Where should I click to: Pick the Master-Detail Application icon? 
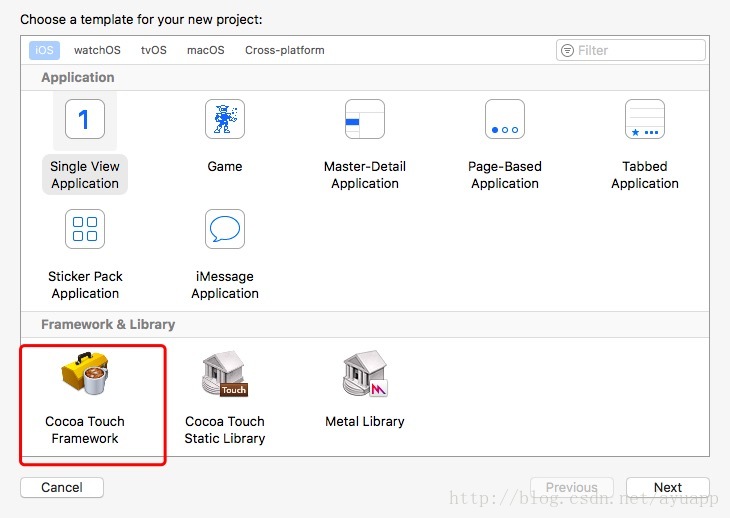point(365,119)
